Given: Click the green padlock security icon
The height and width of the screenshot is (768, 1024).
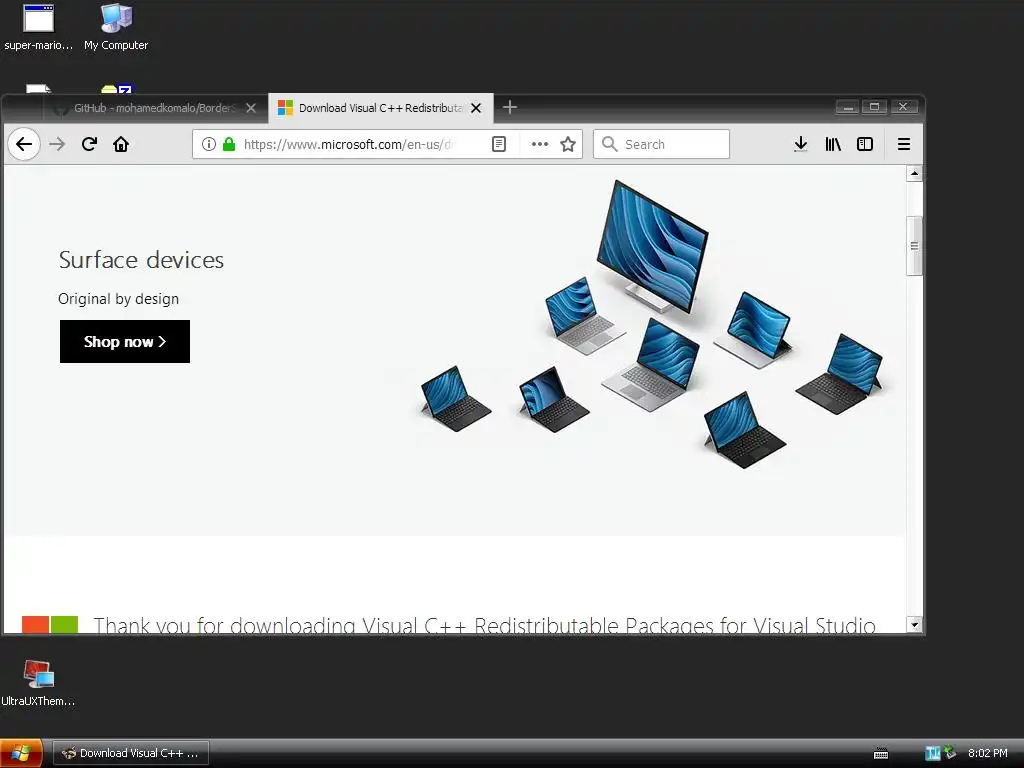Looking at the screenshot, I should (x=229, y=144).
